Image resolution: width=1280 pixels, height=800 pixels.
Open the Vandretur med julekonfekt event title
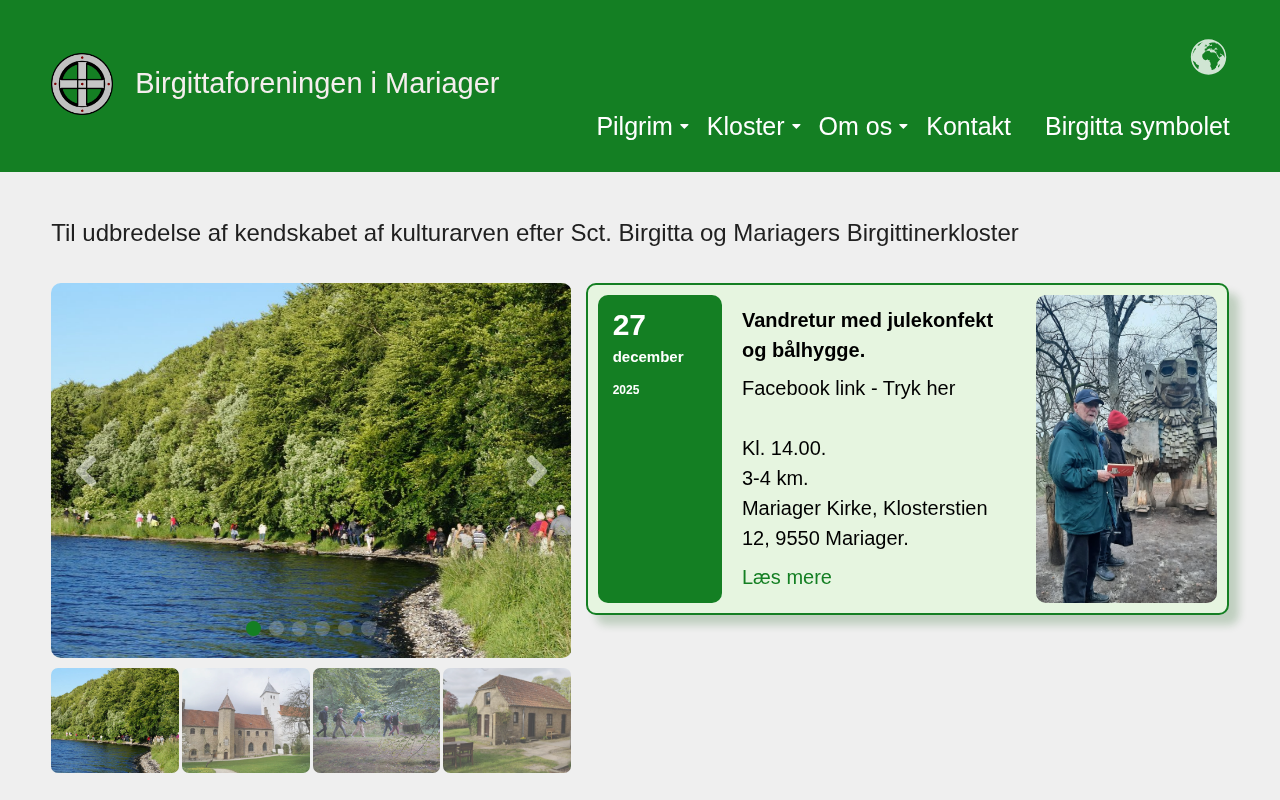867,335
